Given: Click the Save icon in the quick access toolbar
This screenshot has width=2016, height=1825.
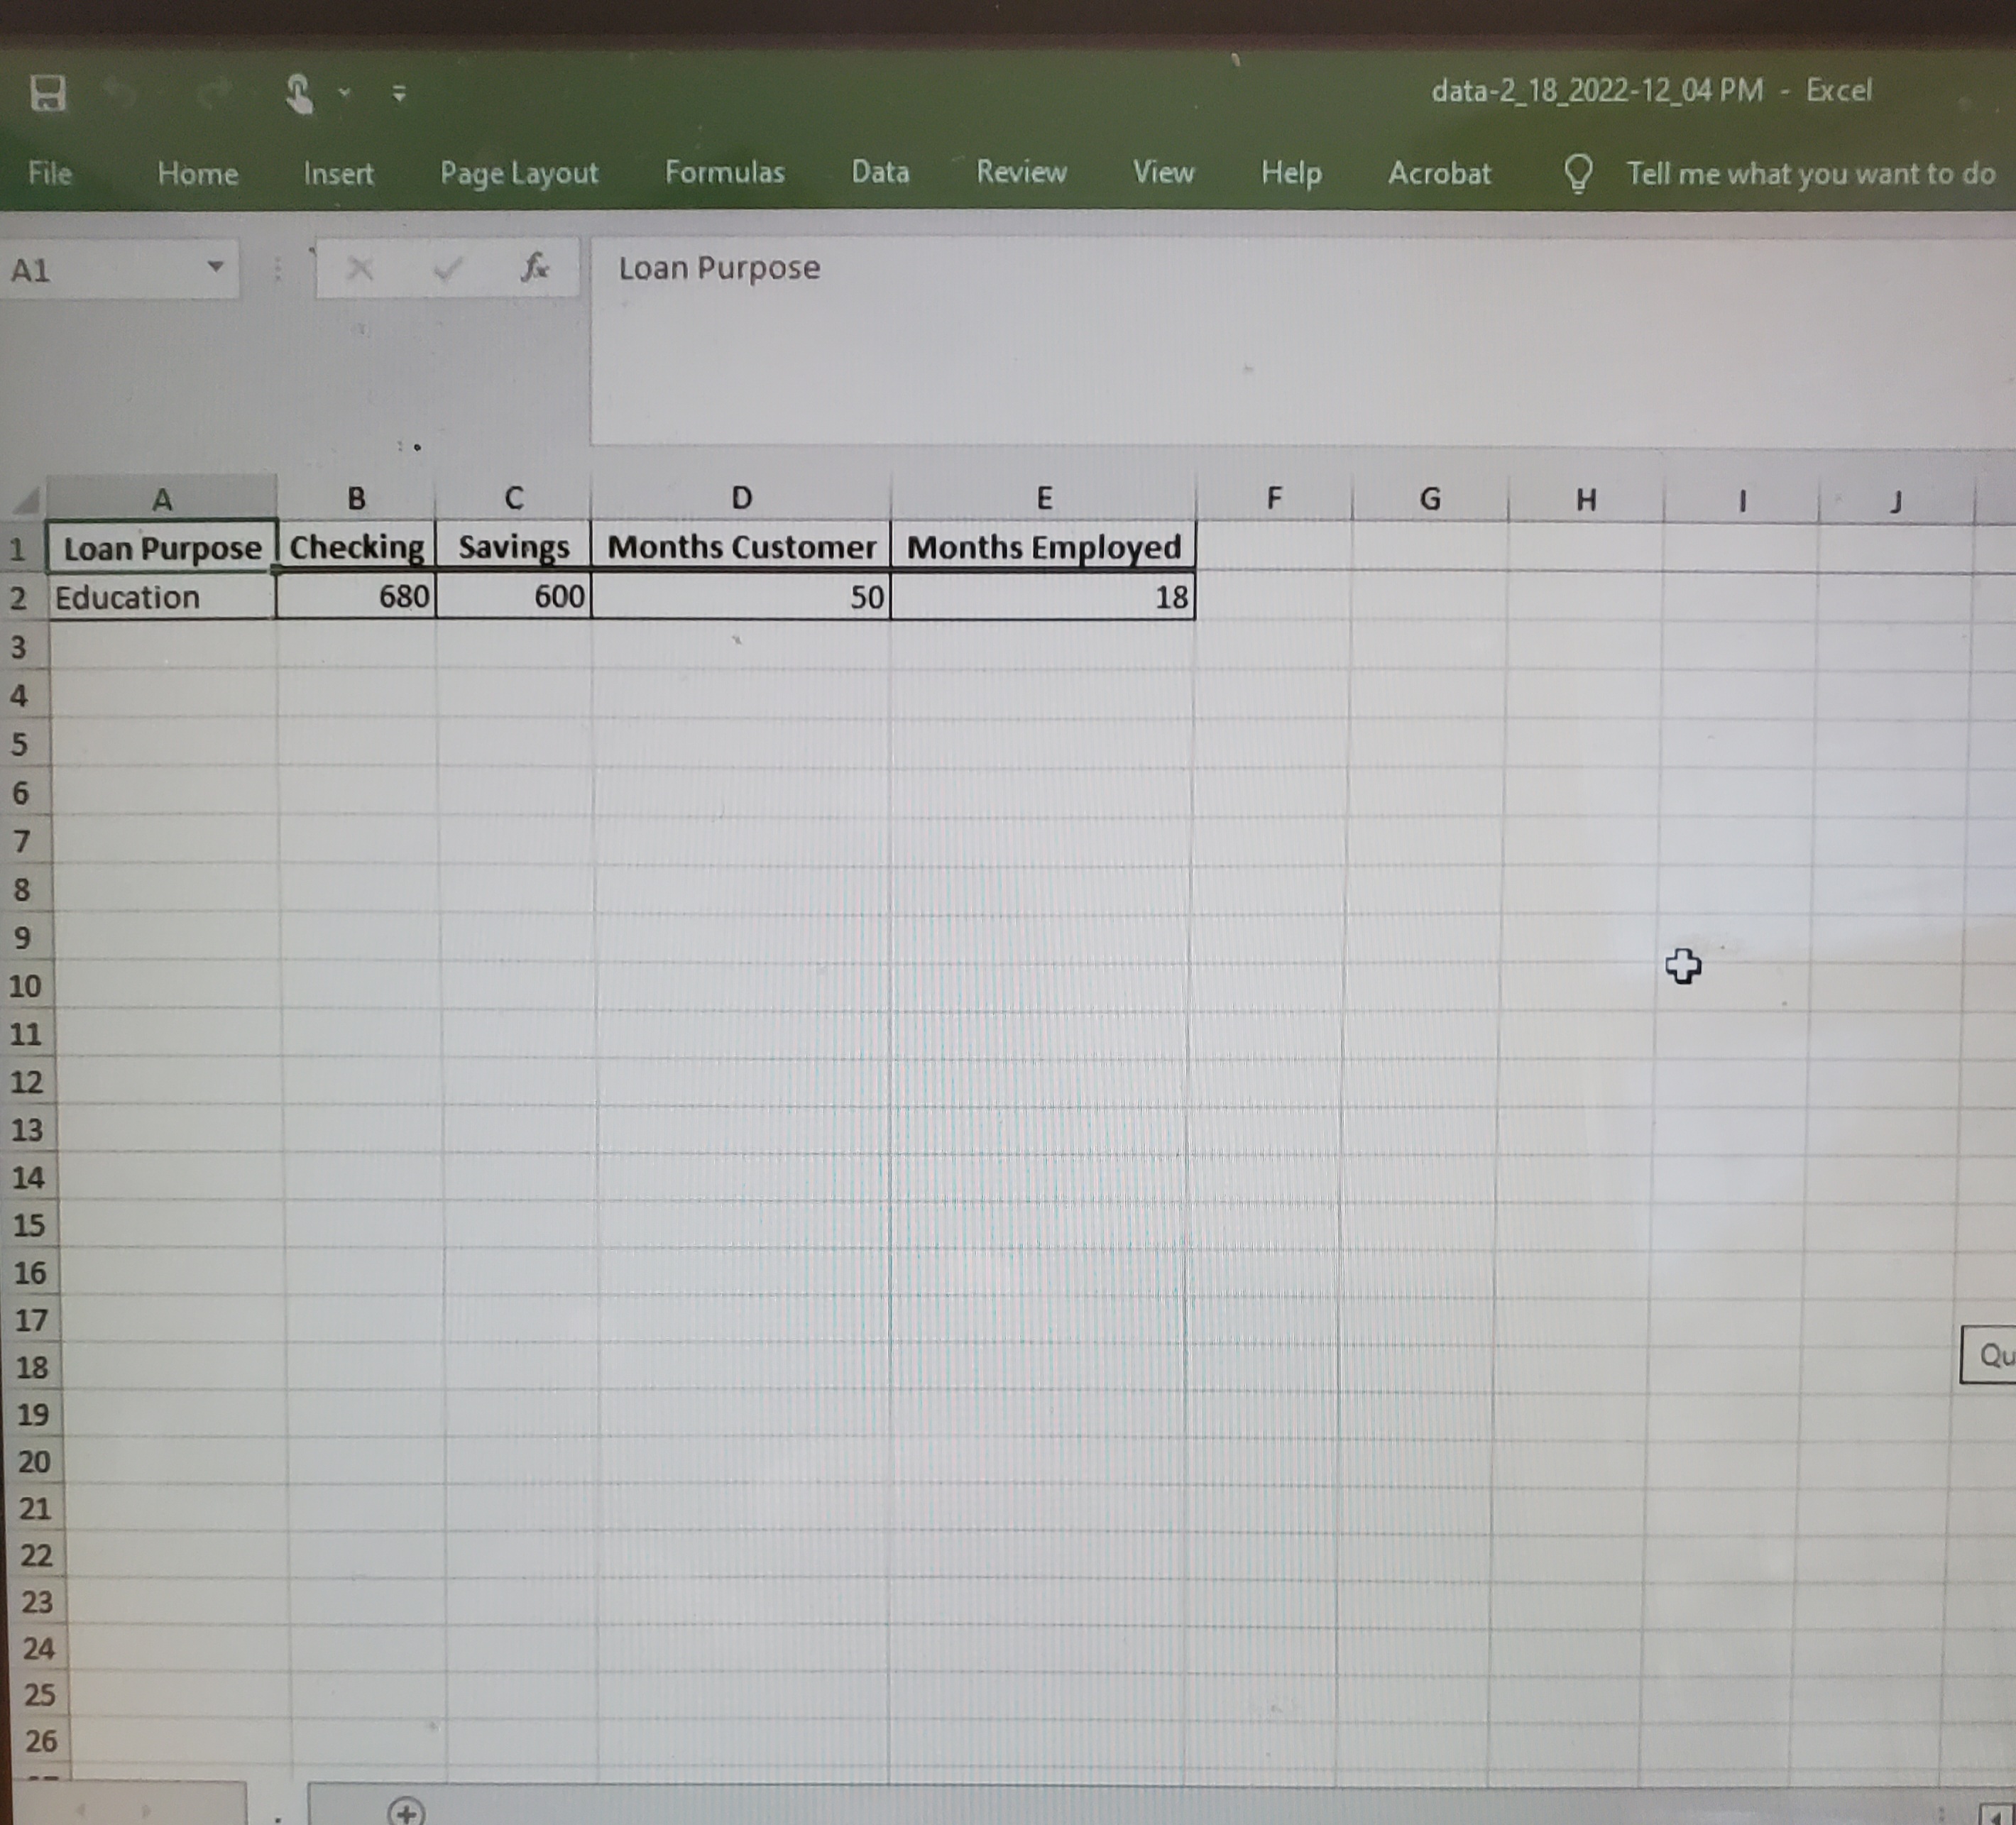Looking at the screenshot, I should [x=47, y=93].
